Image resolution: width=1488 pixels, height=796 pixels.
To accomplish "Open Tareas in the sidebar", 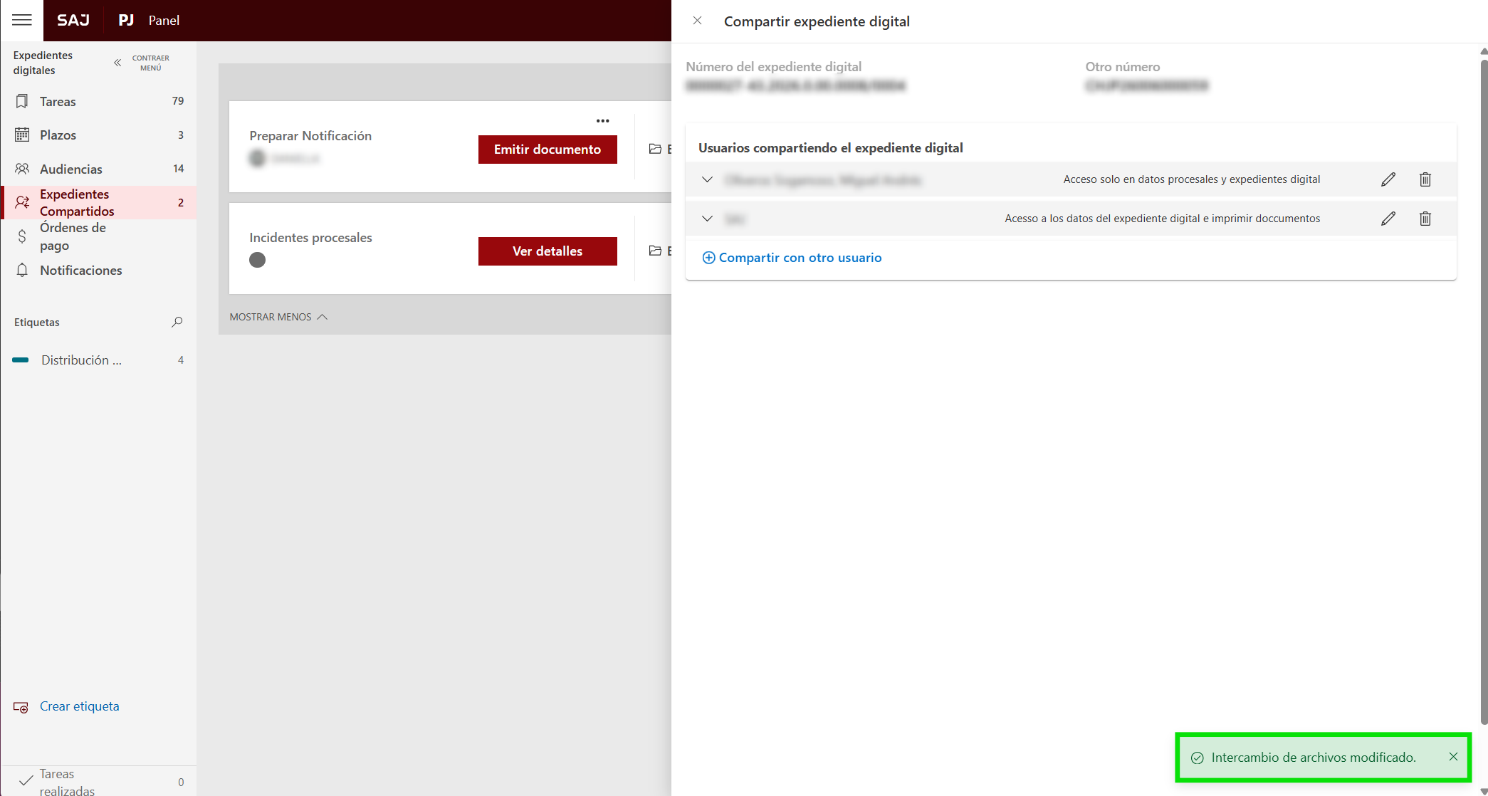I will click(x=58, y=102).
